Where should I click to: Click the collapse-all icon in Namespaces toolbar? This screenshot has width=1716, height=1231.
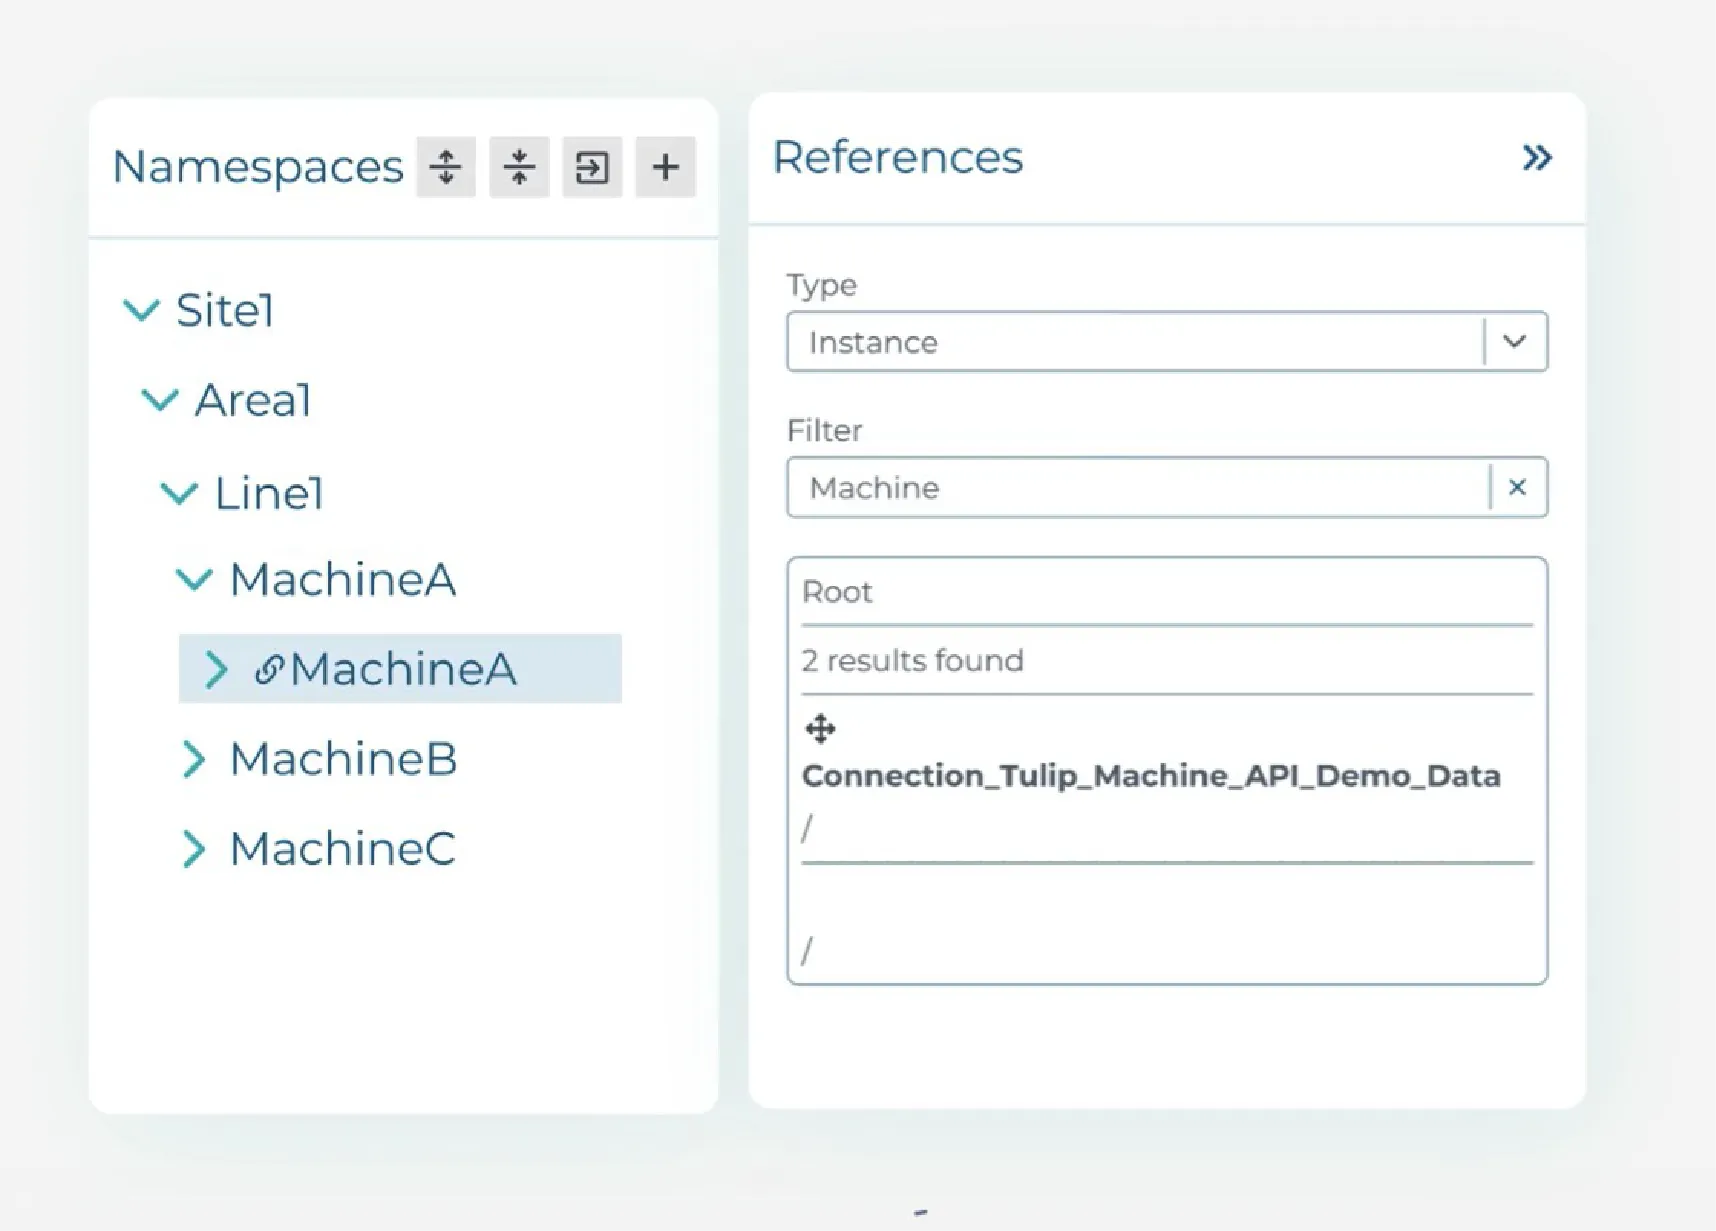coord(518,167)
